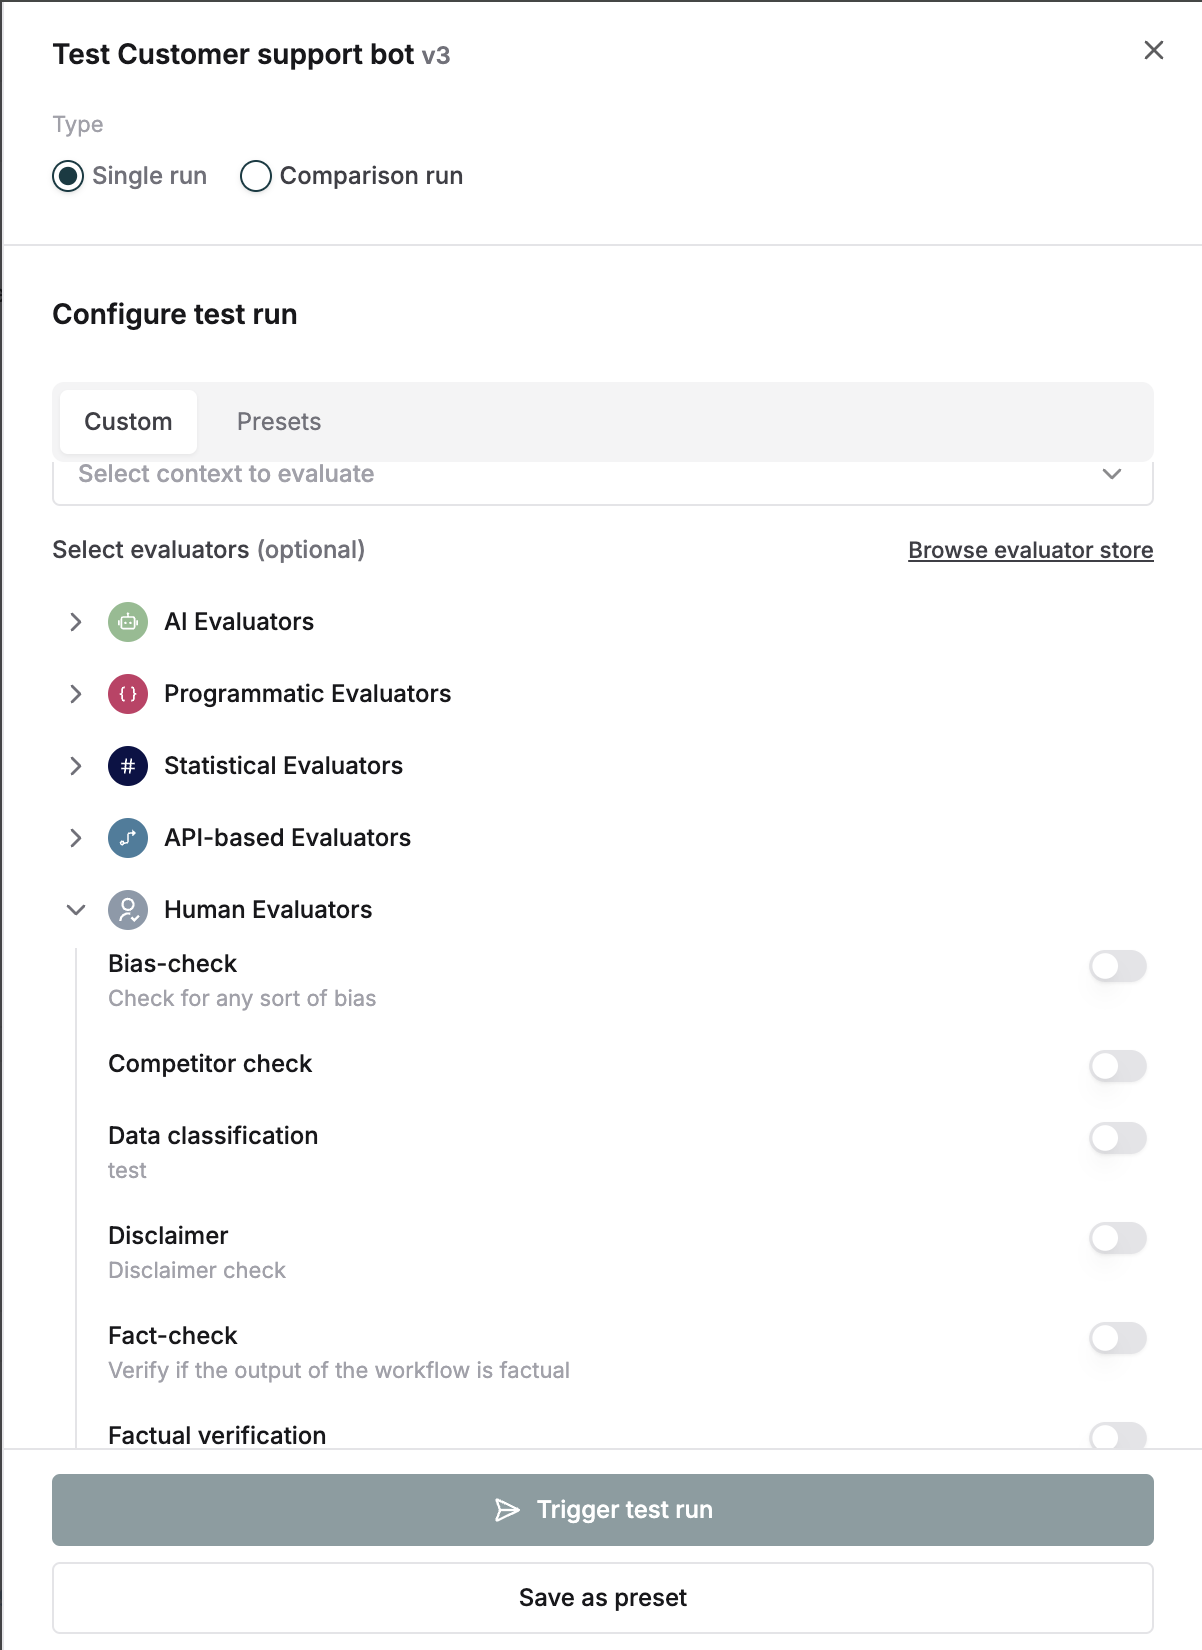Enable the Data classification toggle
The height and width of the screenshot is (1650, 1202).
1117,1138
